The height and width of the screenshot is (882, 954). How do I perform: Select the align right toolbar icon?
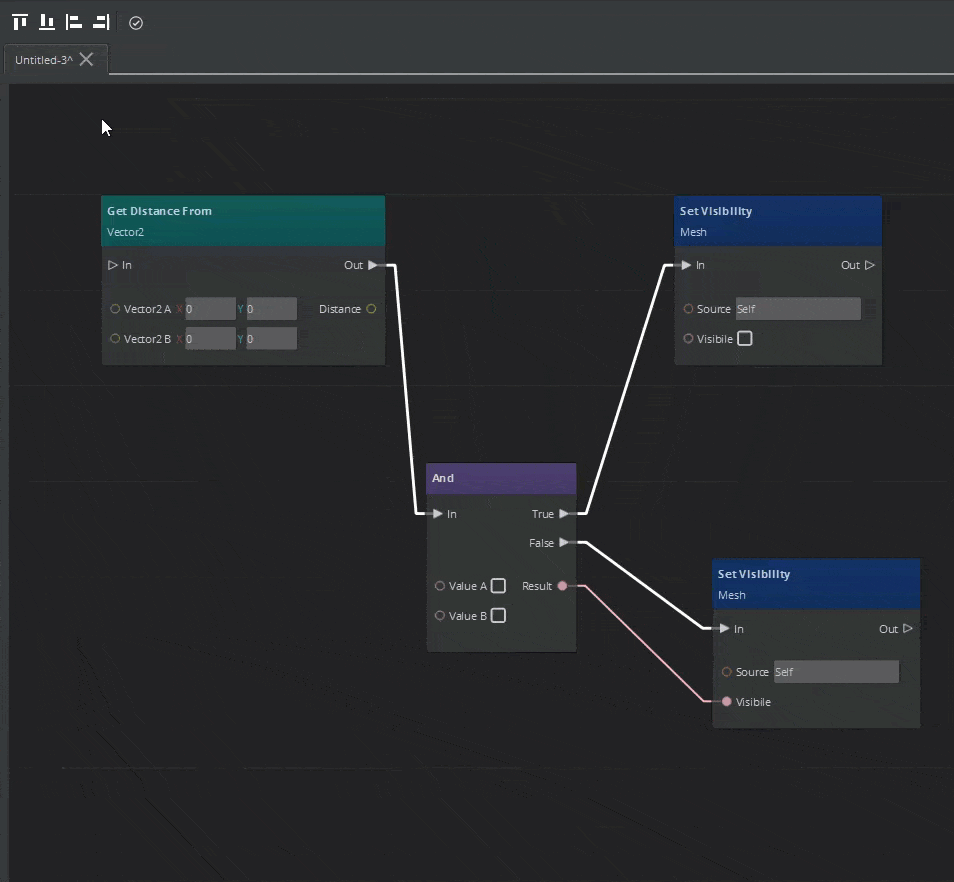(99, 21)
